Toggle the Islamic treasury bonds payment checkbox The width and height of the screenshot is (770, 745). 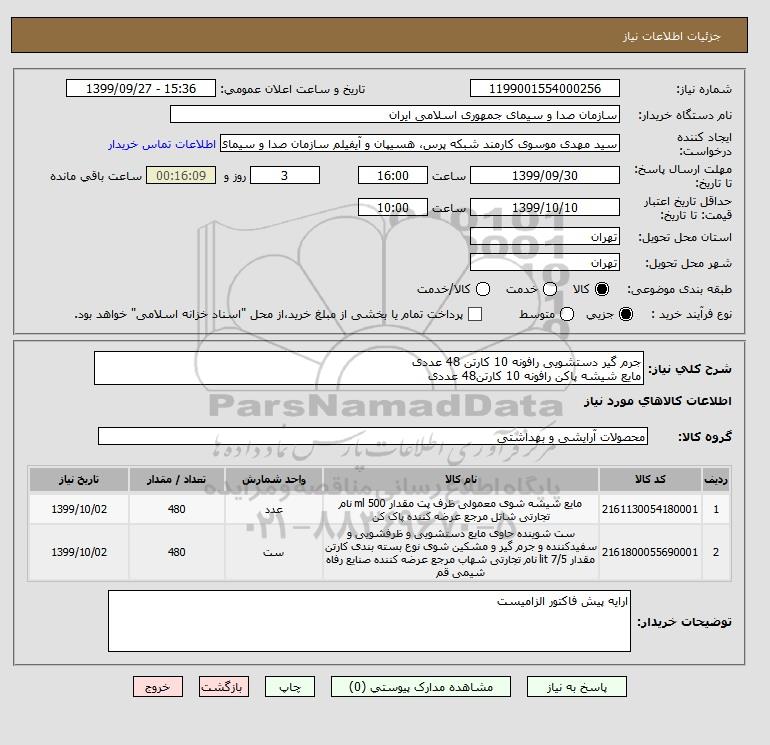(x=475, y=314)
